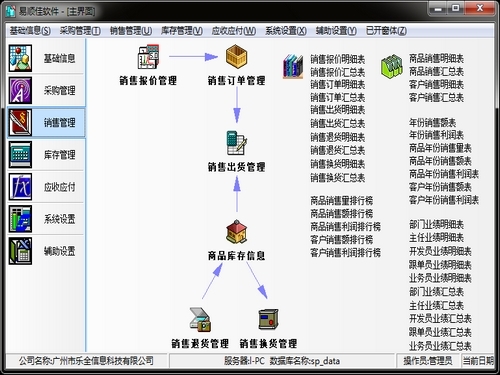500x375 pixels.
Task: Click the 操作员:管理员 status bar entry
Action: pyautogui.click(x=428, y=361)
